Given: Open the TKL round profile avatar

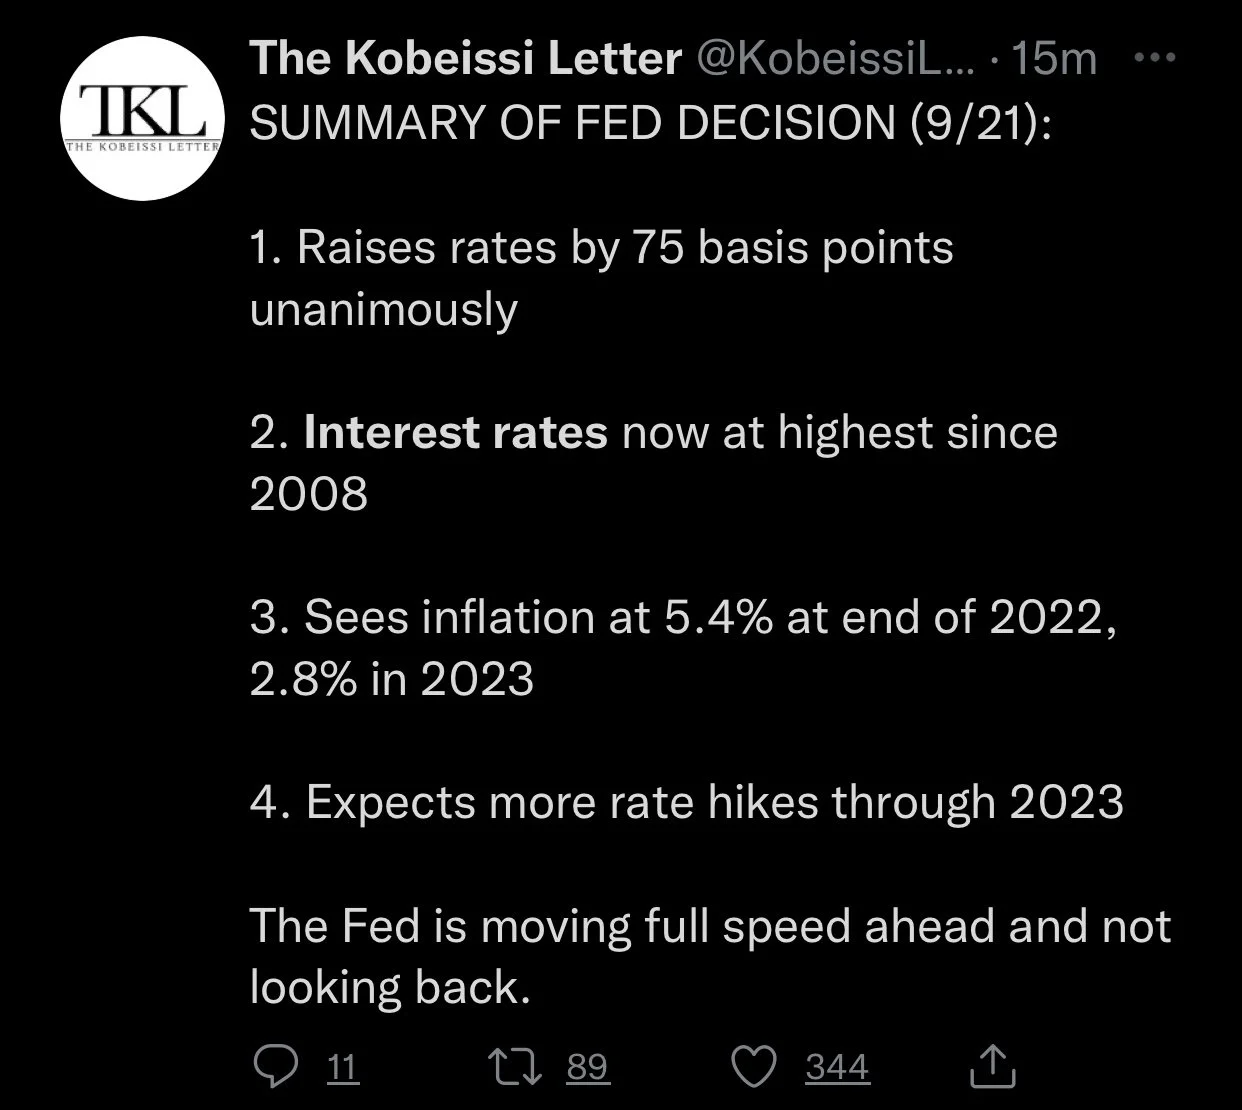Looking at the screenshot, I should tap(143, 124).
